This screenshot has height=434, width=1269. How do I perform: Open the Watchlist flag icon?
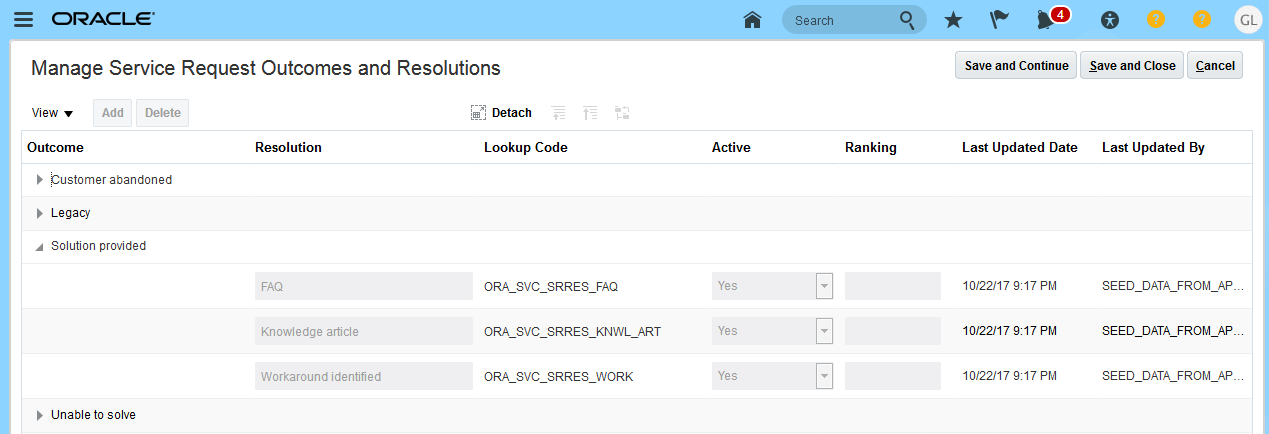click(x=999, y=20)
